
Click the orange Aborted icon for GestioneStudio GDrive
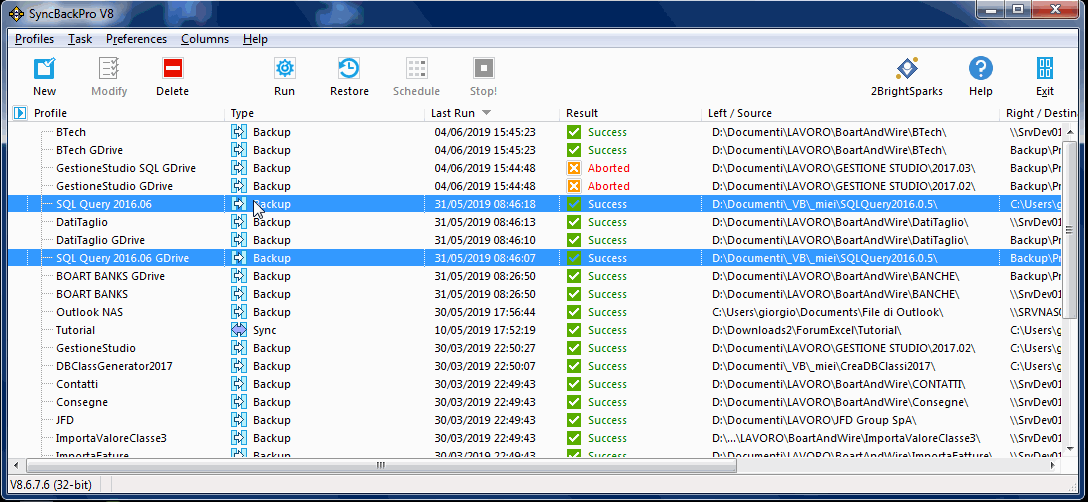[x=573, y=186]
